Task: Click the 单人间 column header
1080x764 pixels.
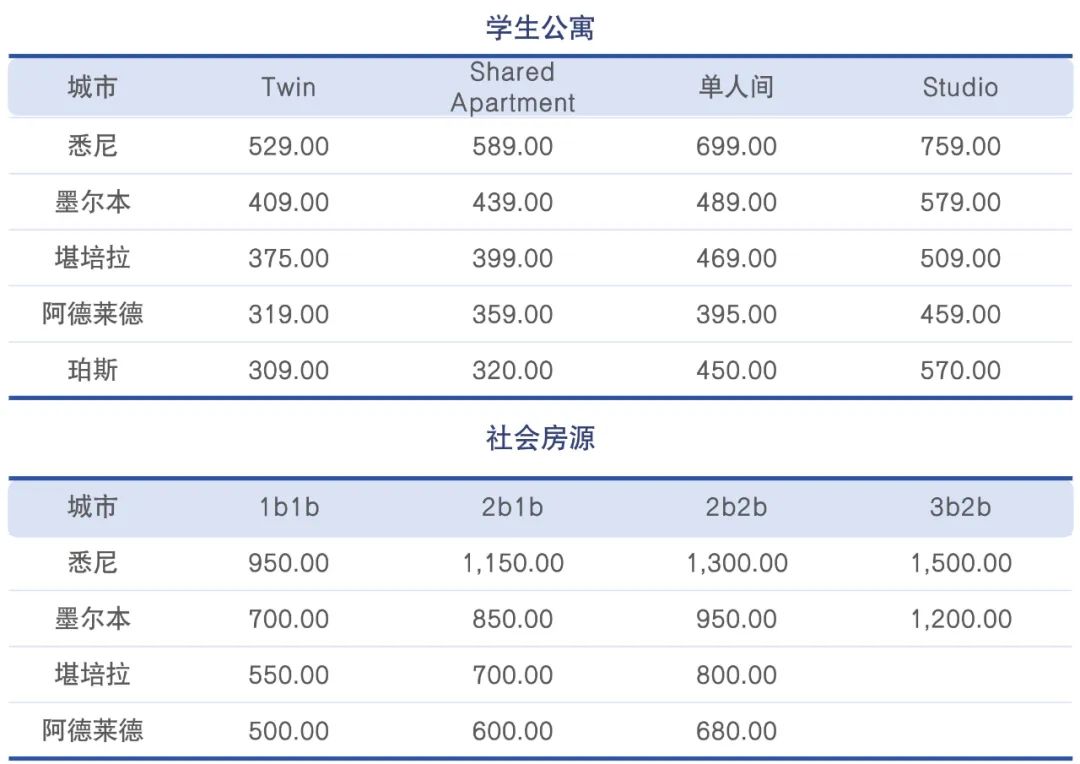Action: (736, 87)
